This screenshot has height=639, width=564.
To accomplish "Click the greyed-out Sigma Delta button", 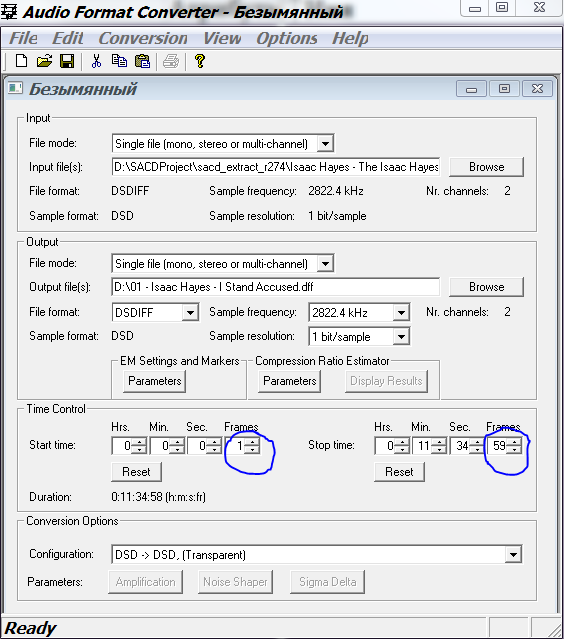I will point(327,582).
